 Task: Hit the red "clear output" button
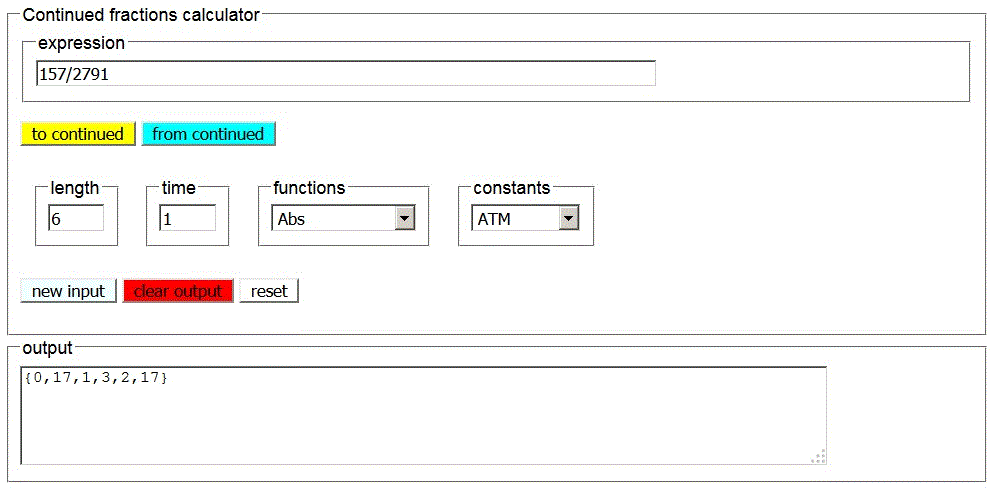pyautogui.click(x=178, y=291)
